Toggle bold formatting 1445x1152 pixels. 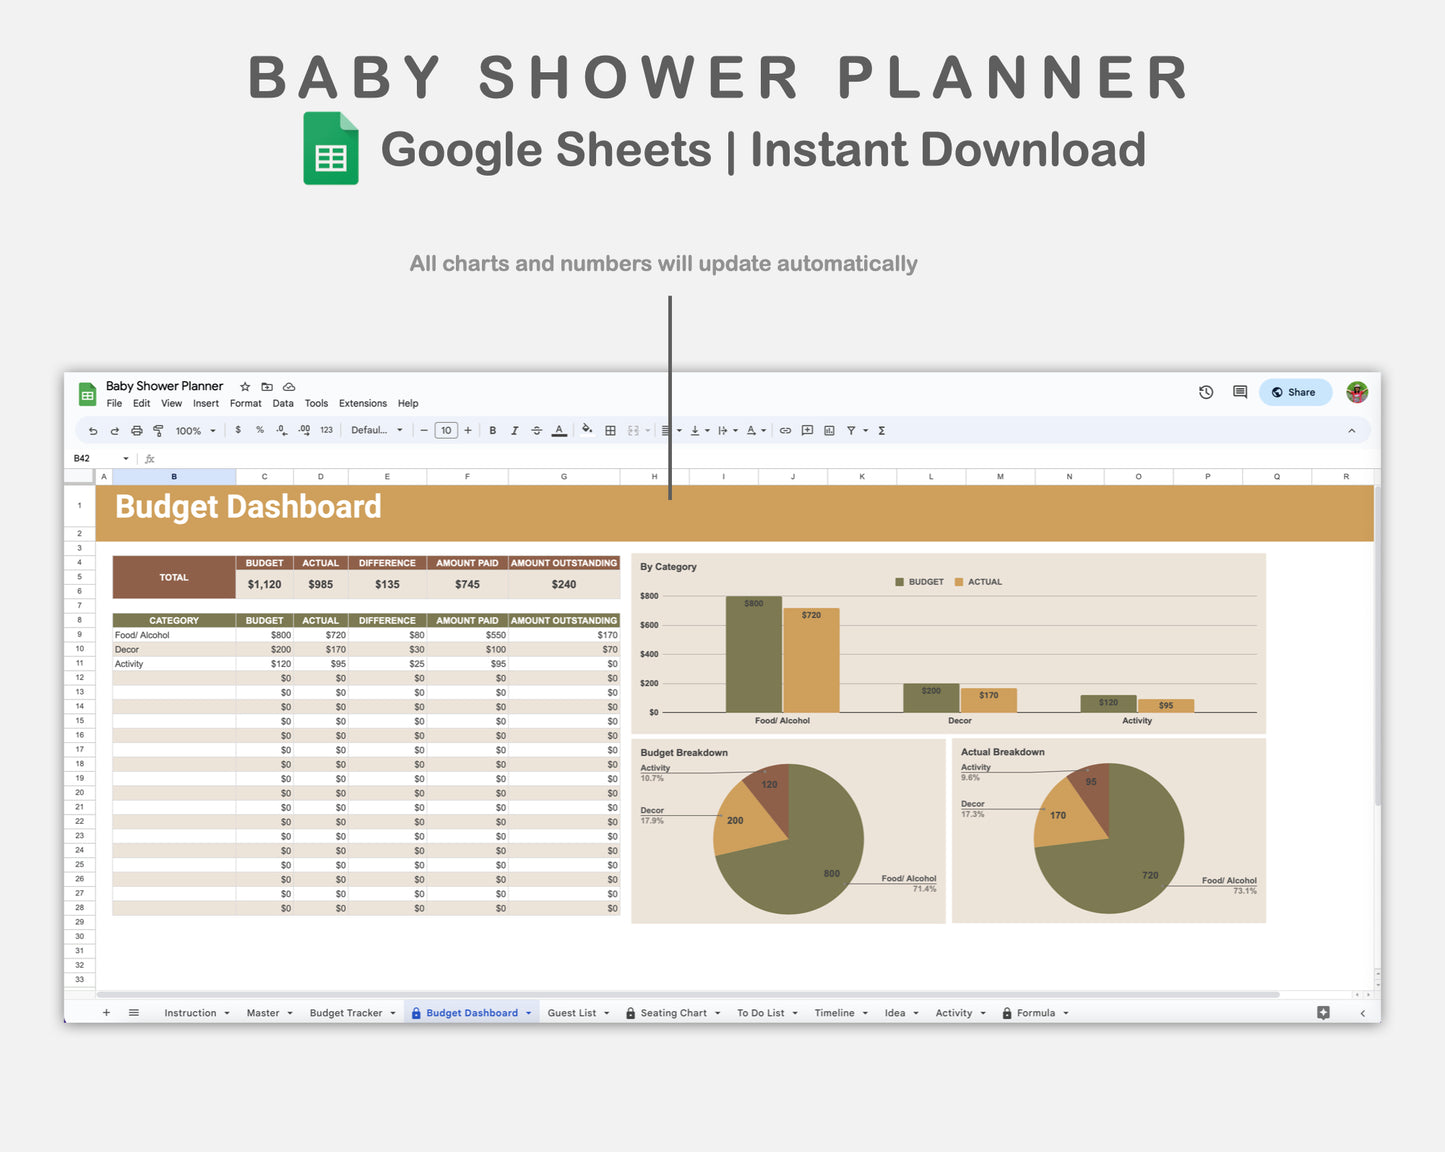[x=493, y=430]
